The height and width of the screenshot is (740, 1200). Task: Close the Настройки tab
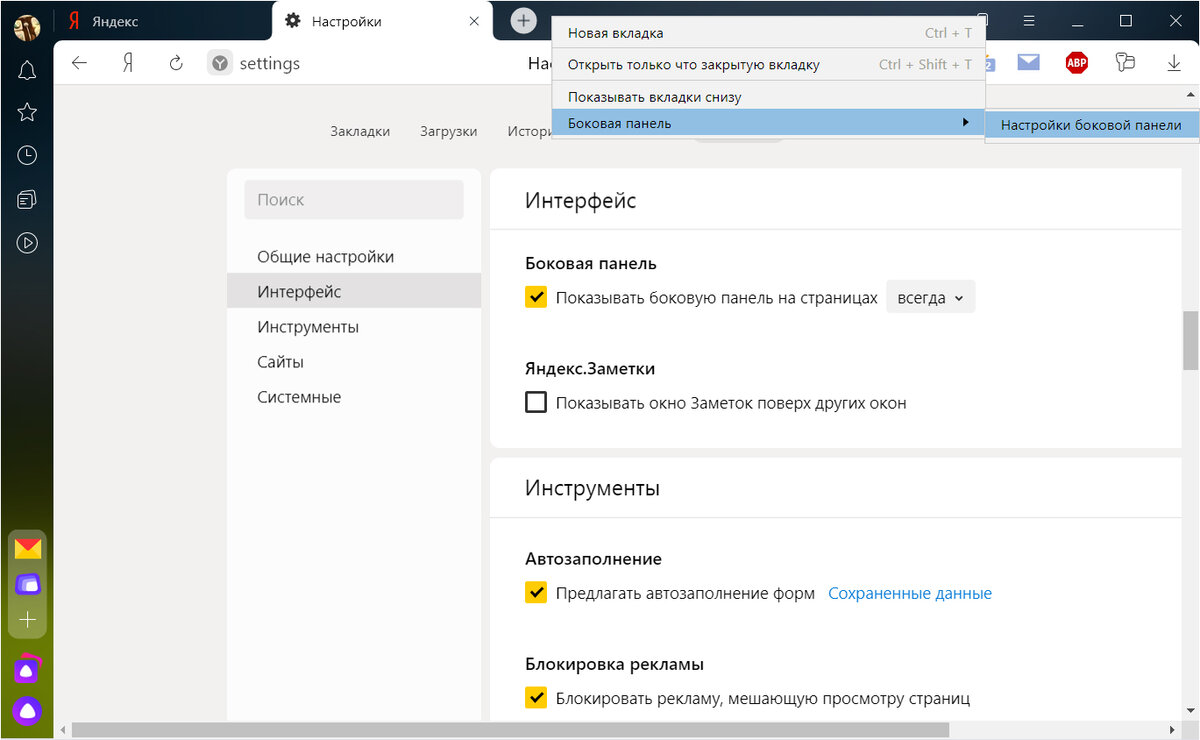[x=474, y=21]
